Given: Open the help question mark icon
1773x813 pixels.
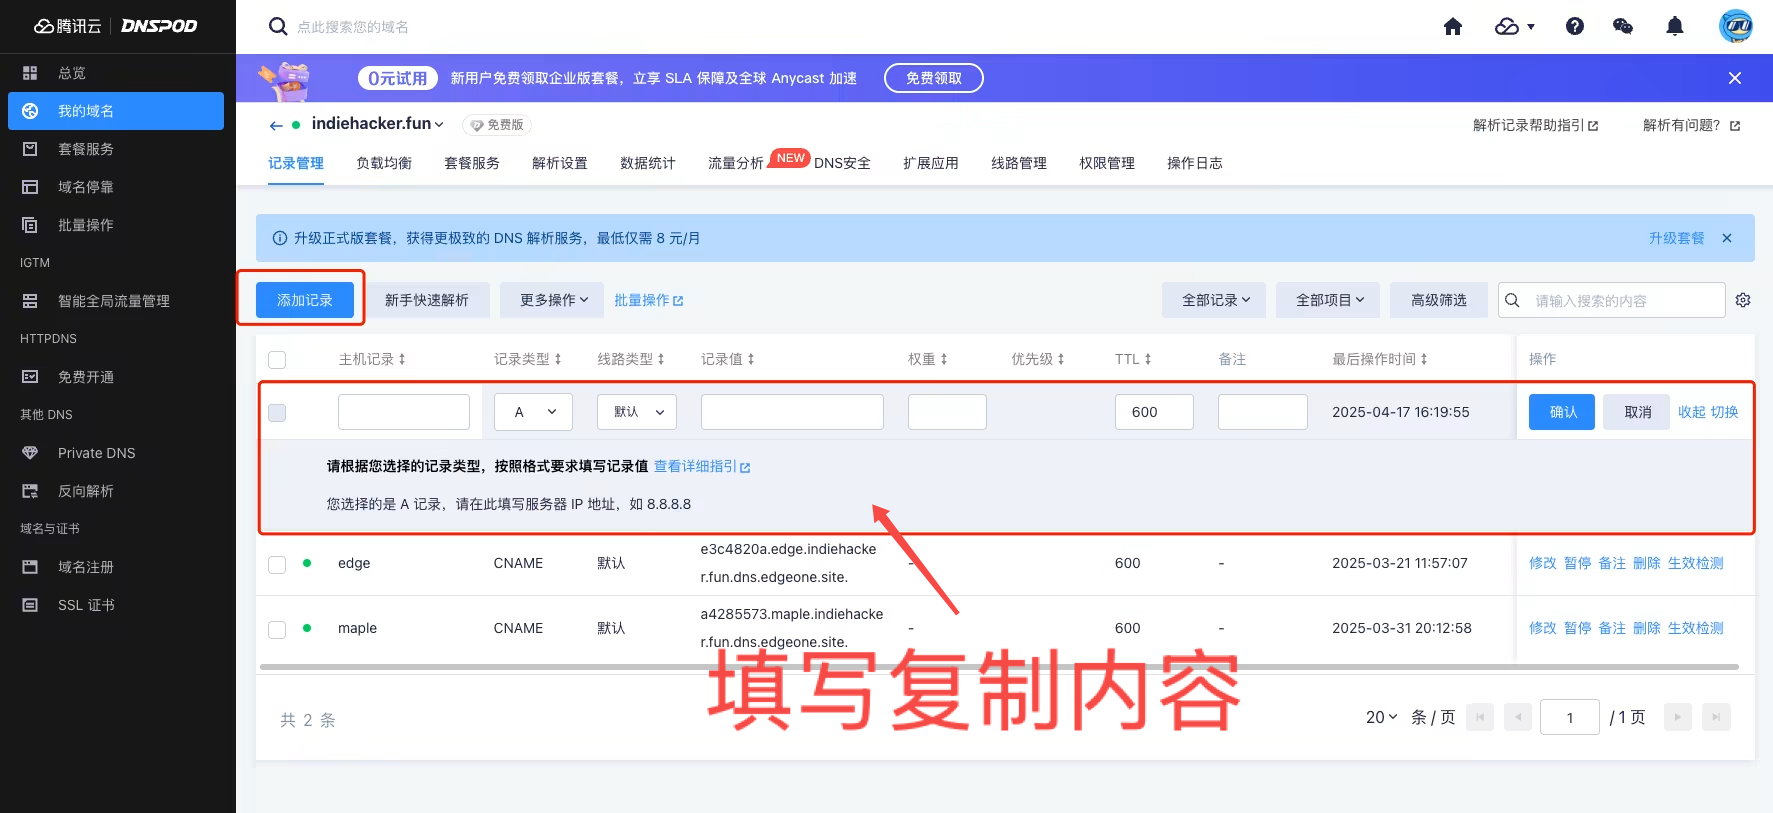Looking at the screenshot, I should (x=1575, y=27).
